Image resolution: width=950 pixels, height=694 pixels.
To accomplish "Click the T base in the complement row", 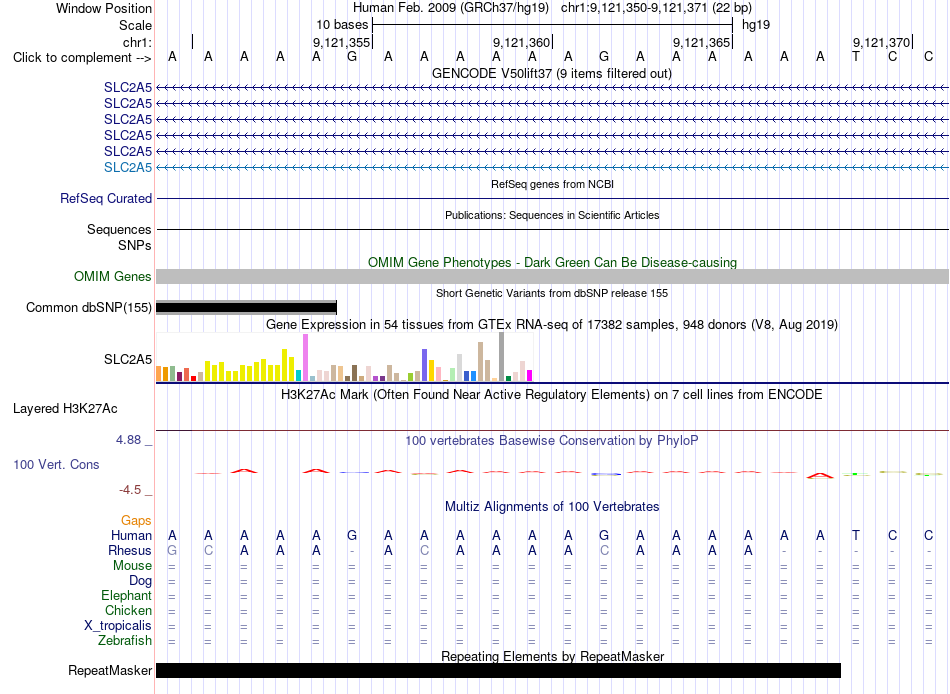I will click(855, 56).
